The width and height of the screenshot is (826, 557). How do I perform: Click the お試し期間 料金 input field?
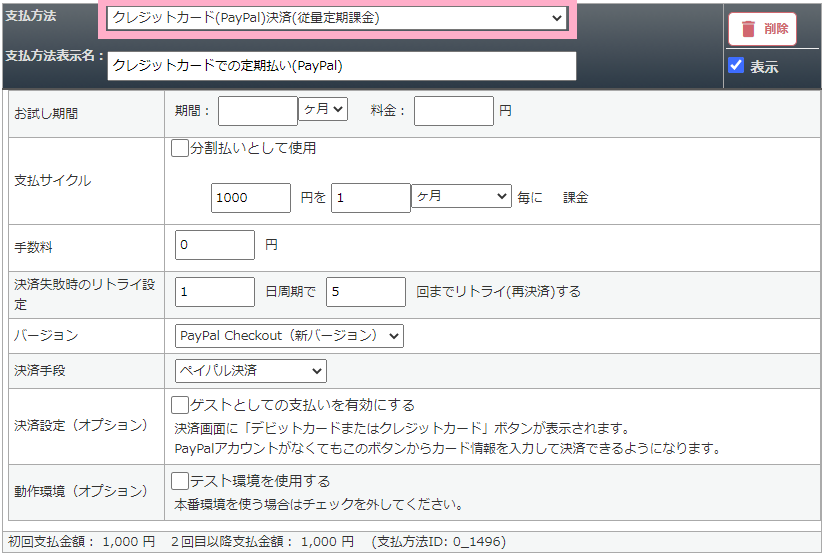point(454,111)
